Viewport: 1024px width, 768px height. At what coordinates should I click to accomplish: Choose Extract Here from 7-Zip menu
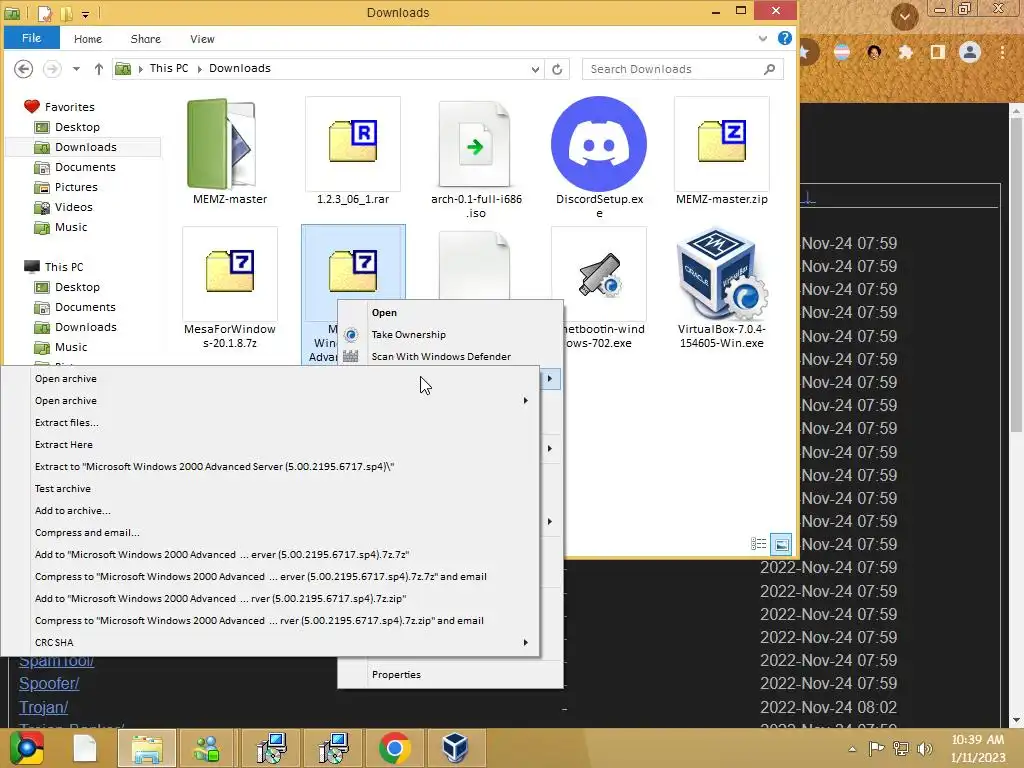(x=270, y=445)
